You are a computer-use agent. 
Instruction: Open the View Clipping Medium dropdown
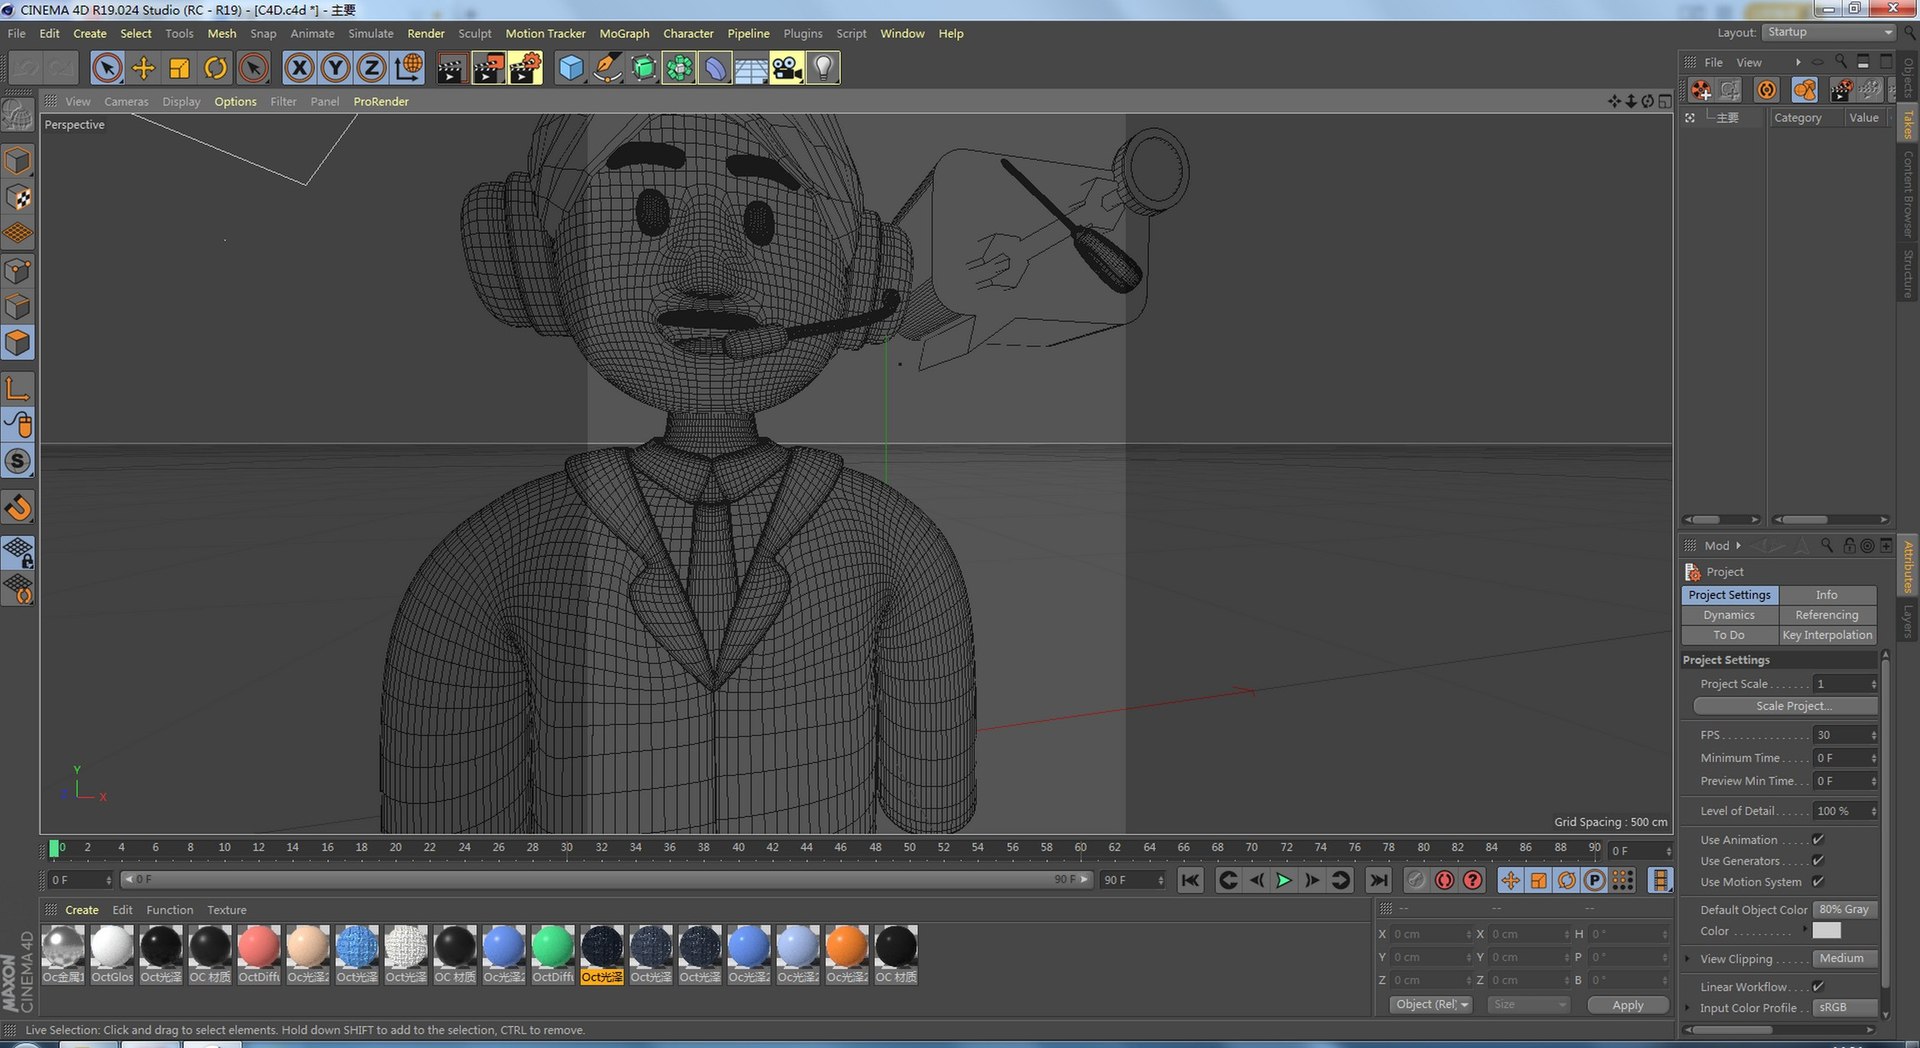pyautogui.click(x=1846, y=959)
